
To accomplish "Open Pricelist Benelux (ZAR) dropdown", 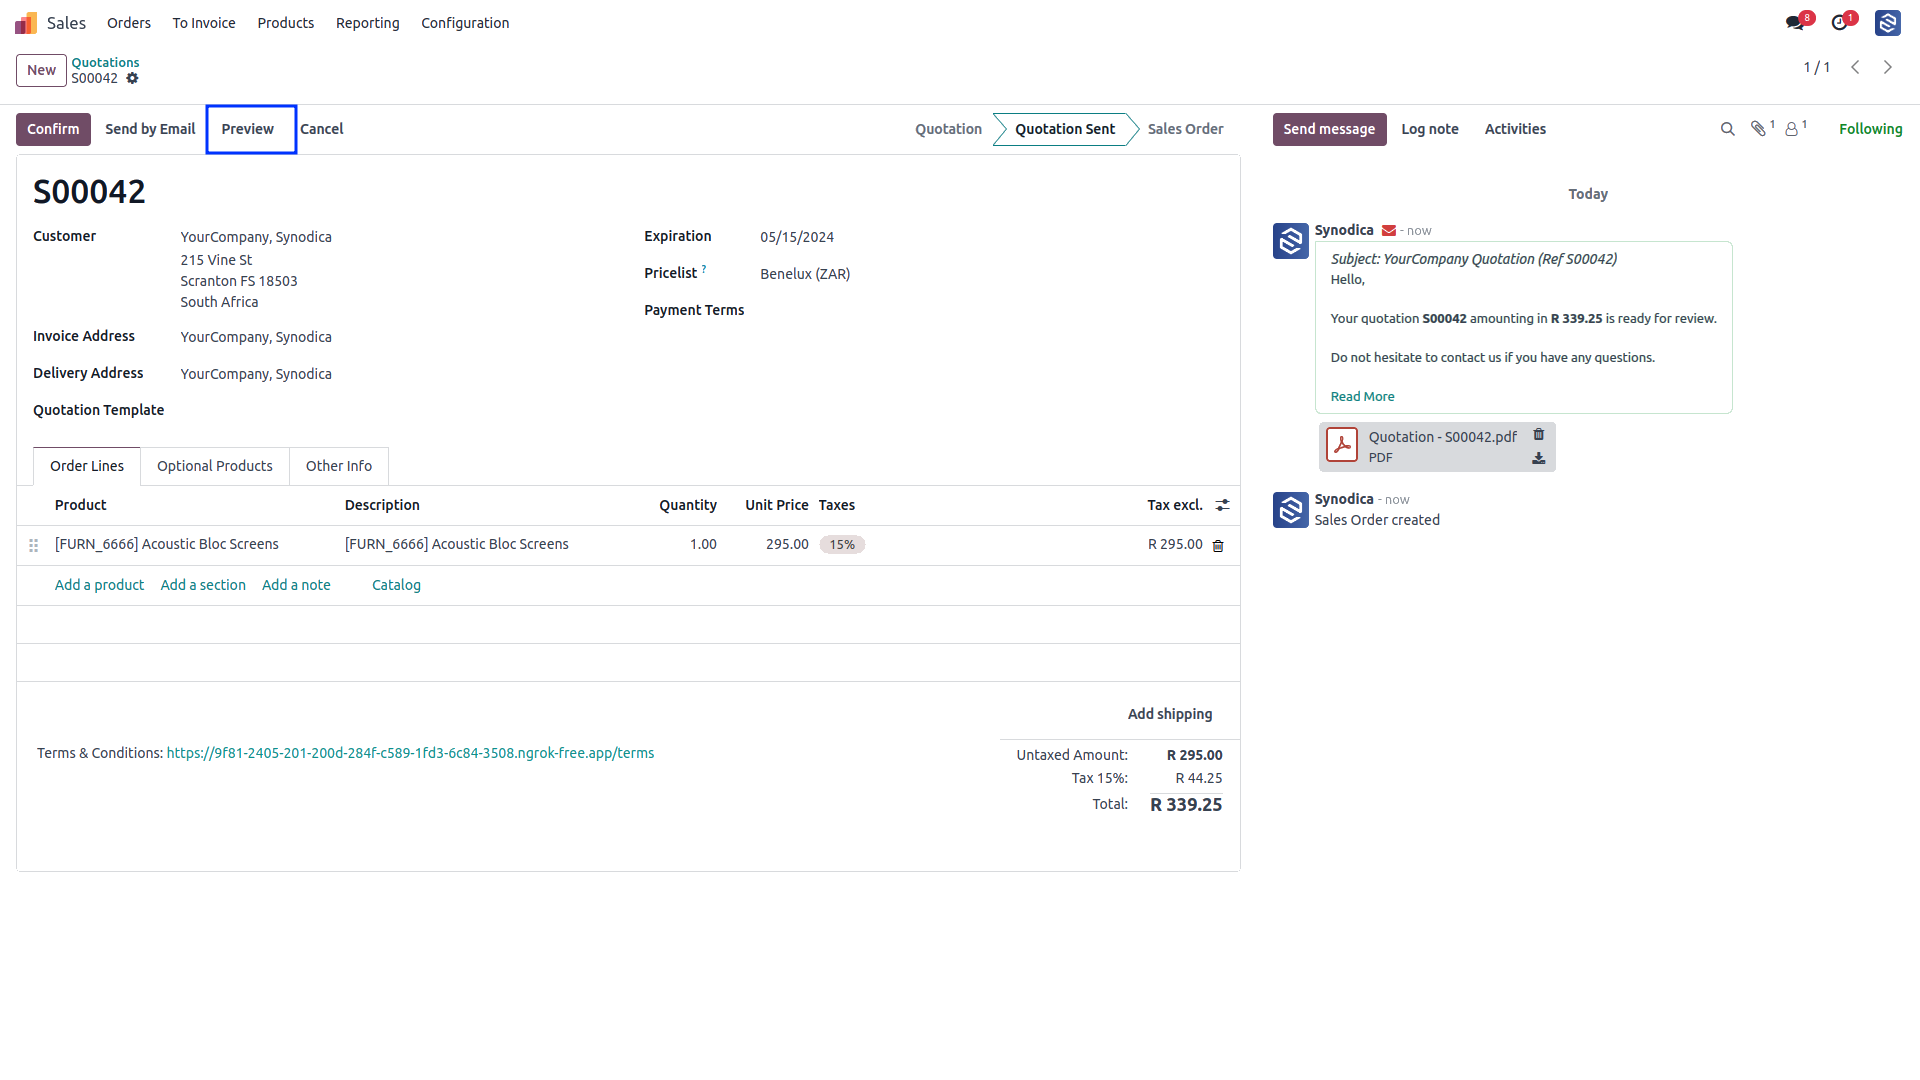I will [x=805, y=274].
